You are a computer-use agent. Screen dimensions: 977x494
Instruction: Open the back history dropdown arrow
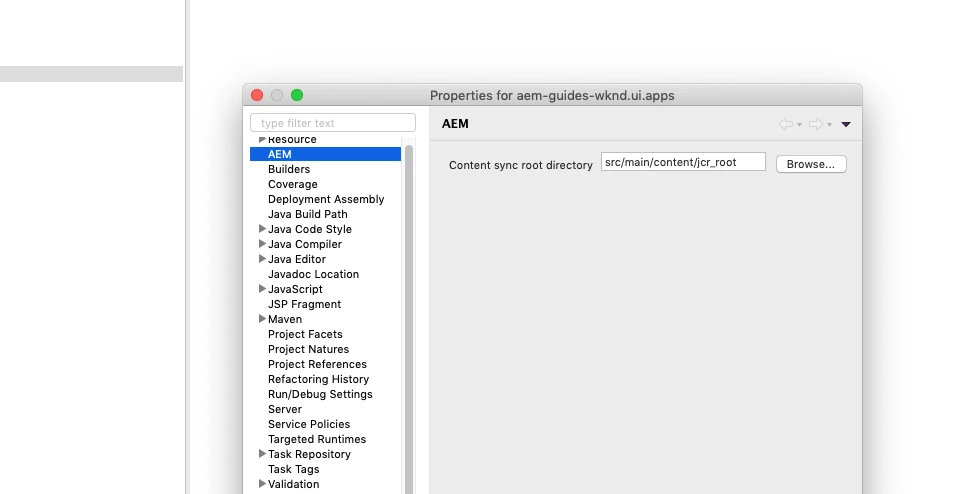tap(799, 125)
